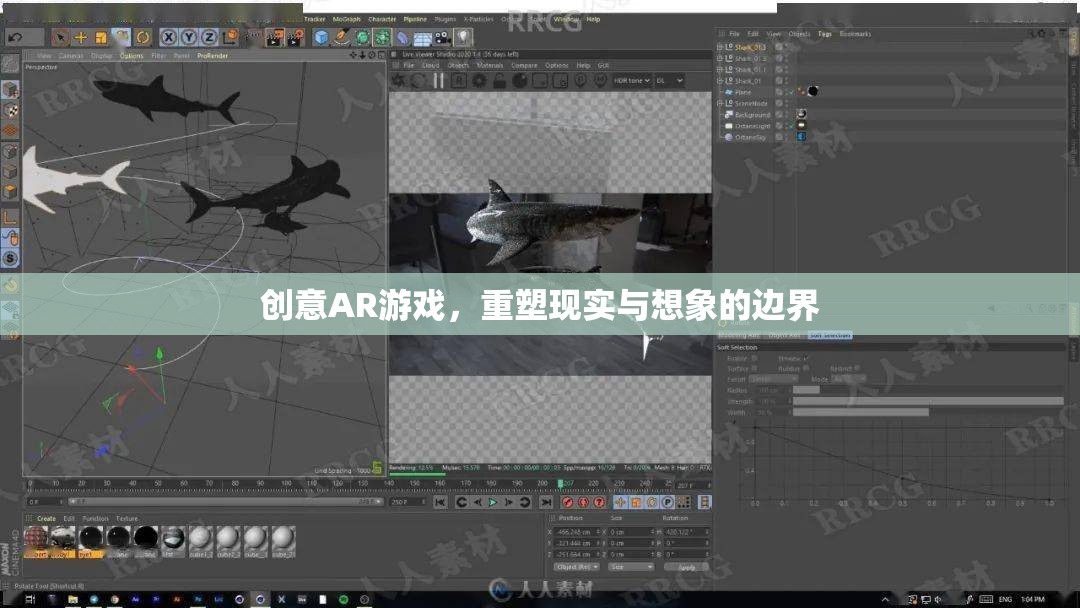Viewport: 1080px width, 608px height.
Task: Toggle visibility dots of Plane object
Action: point(786,92)
